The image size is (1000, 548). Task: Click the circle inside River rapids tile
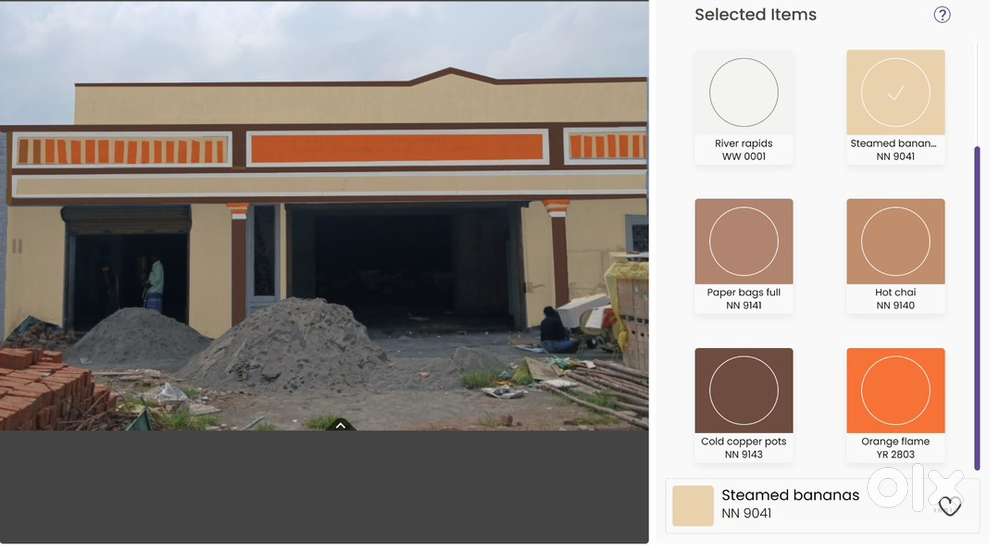(x=744, y=93)
